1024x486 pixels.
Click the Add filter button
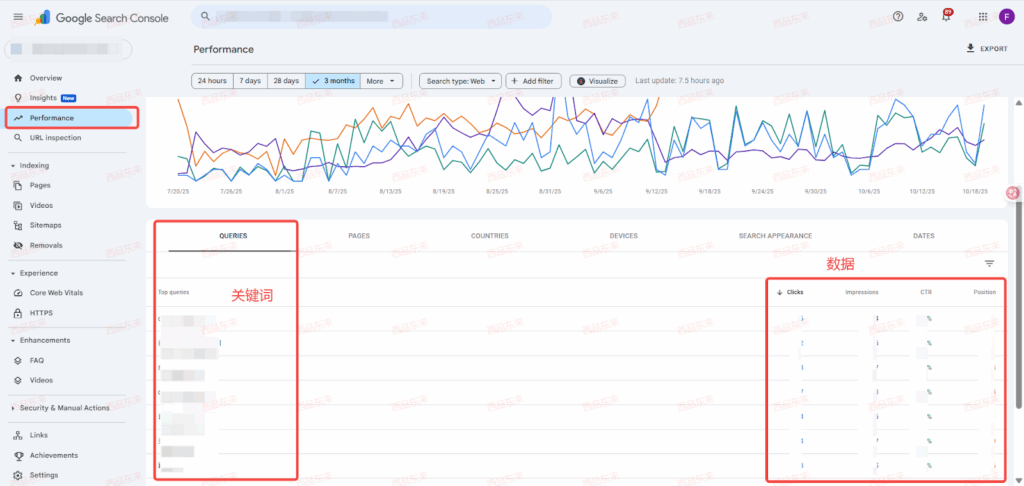coord(534,81)
